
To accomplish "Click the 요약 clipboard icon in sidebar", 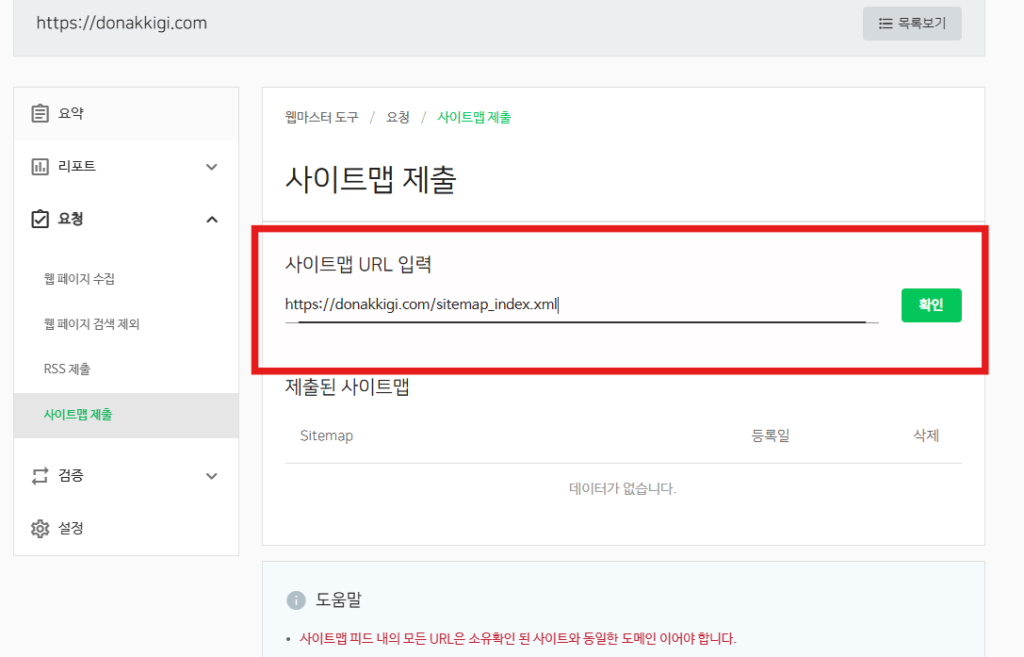I will pos(40,113).
